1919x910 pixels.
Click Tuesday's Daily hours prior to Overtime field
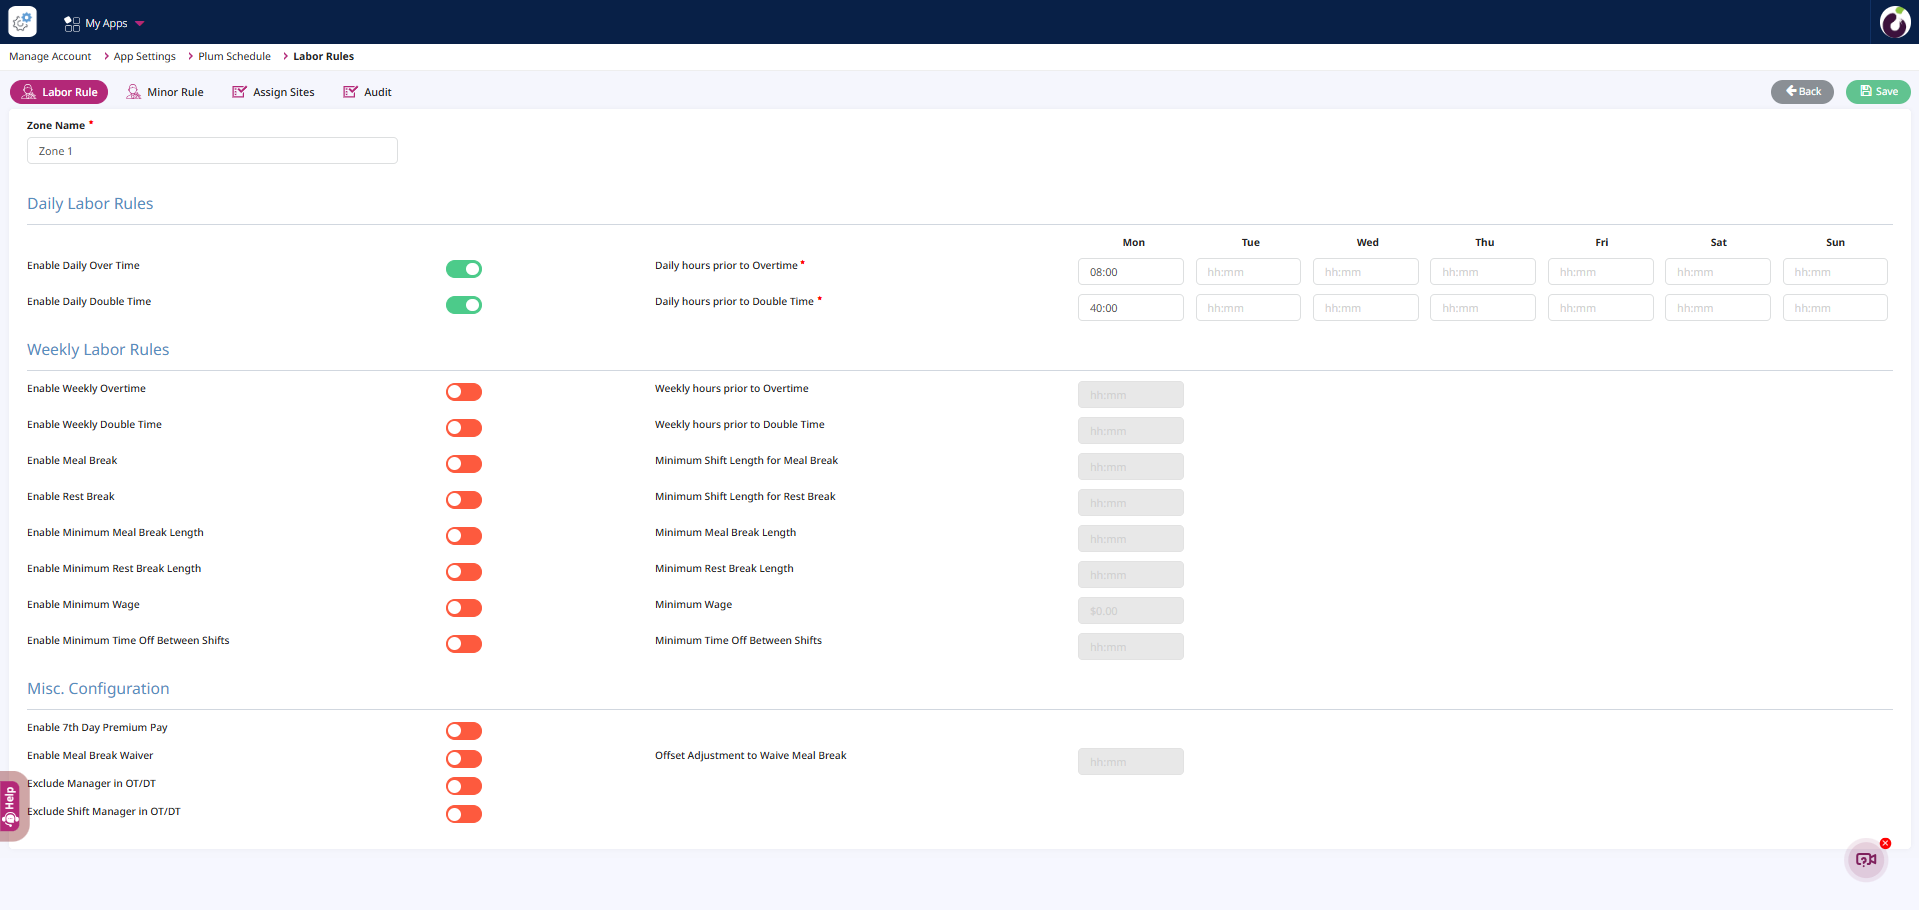coord(1247,272)
